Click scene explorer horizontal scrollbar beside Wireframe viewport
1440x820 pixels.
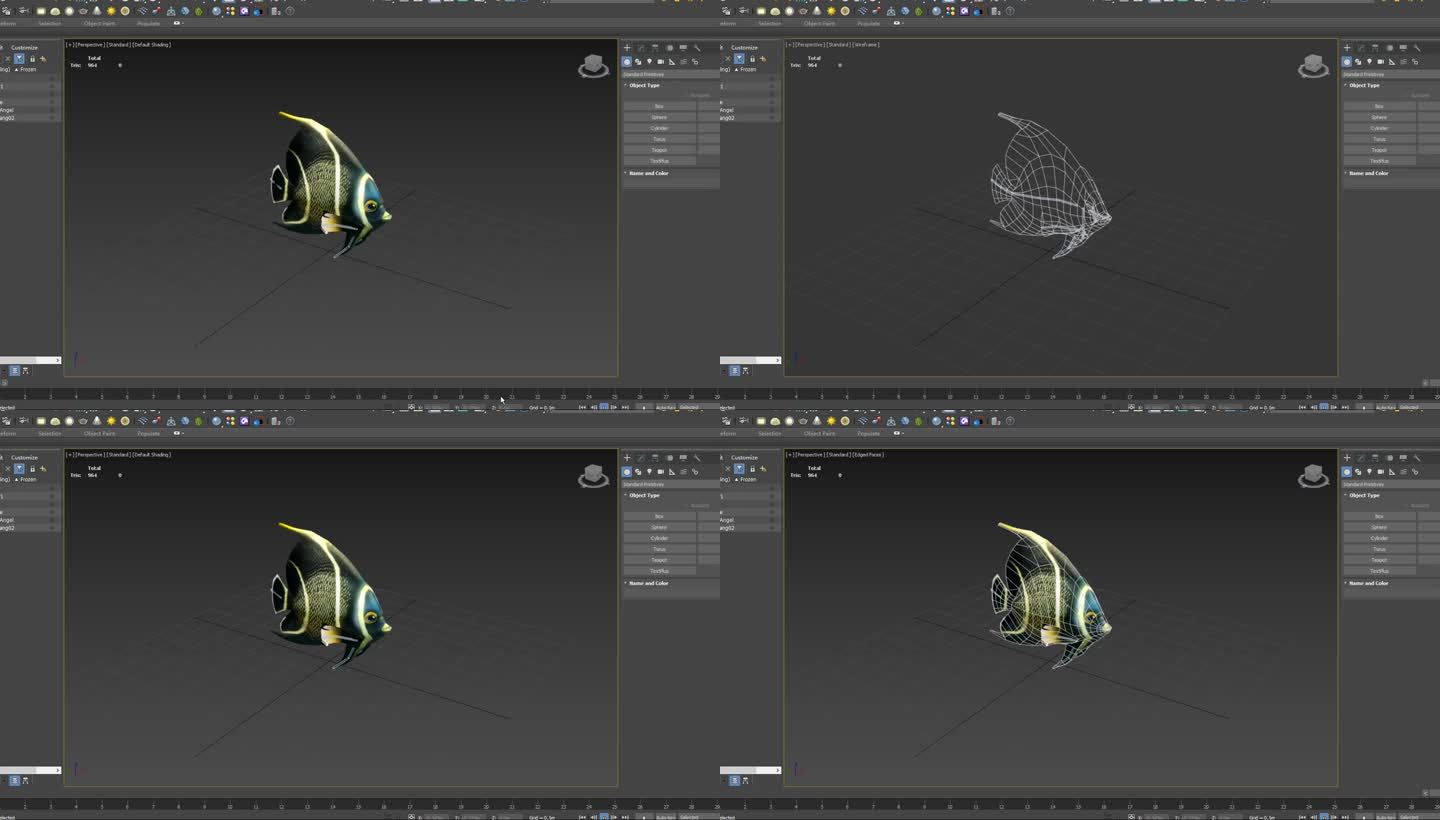(x=750, y=360)
